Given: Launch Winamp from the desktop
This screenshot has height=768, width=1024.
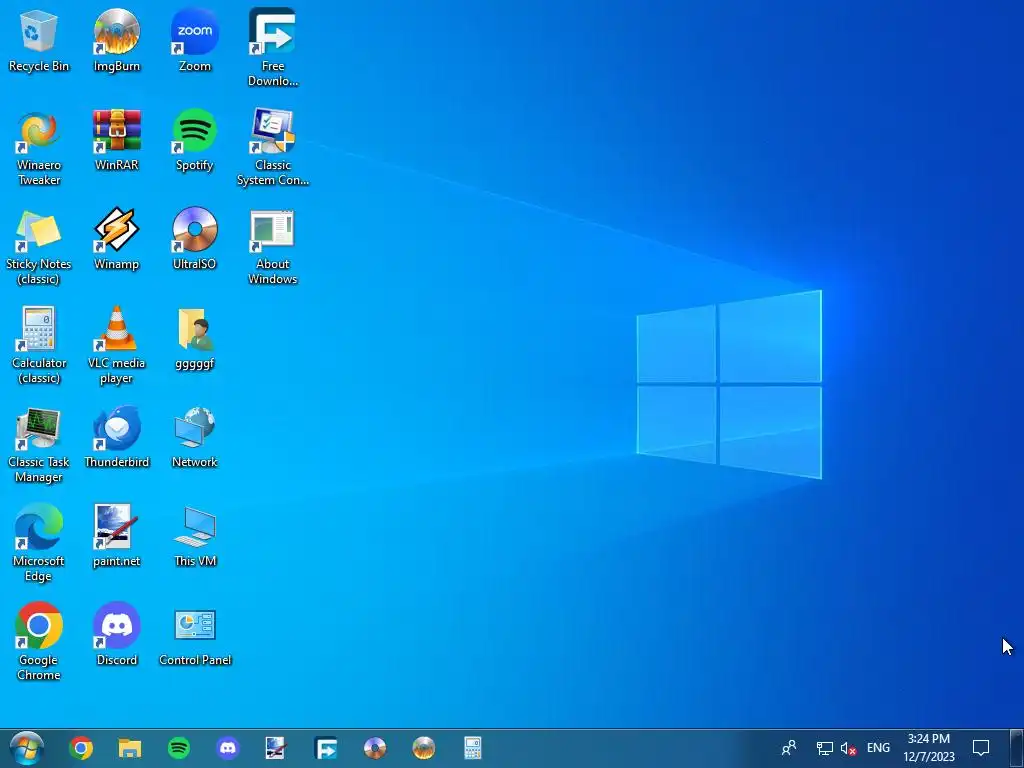Looking at the screenshot, I should pos(116,239).
